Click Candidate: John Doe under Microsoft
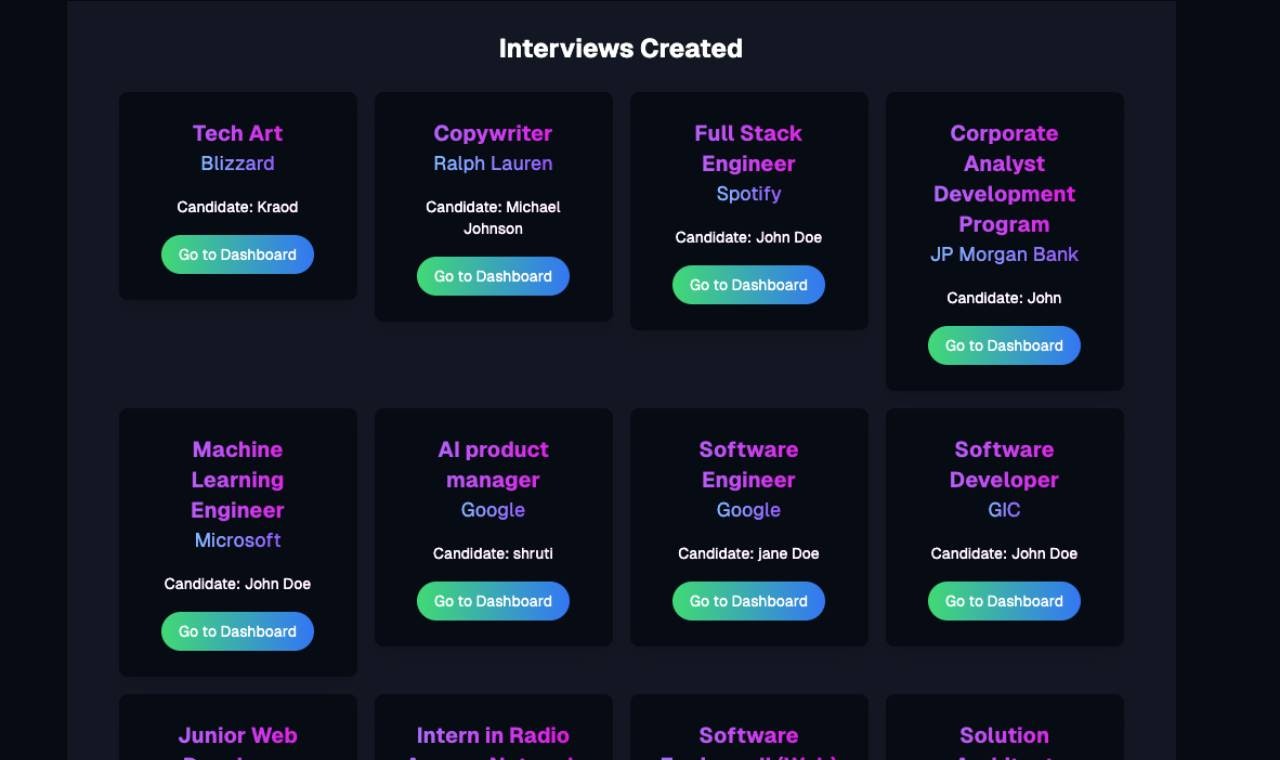 click(237, 584)
